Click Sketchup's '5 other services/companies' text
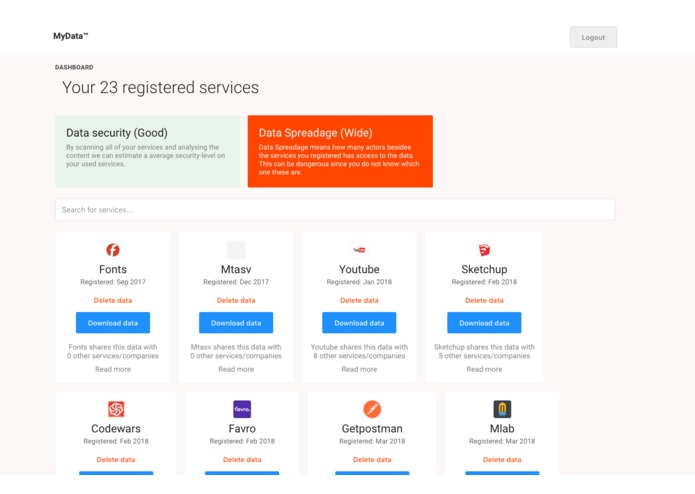This screenshot has width=695, height=494. click(484, 356)
